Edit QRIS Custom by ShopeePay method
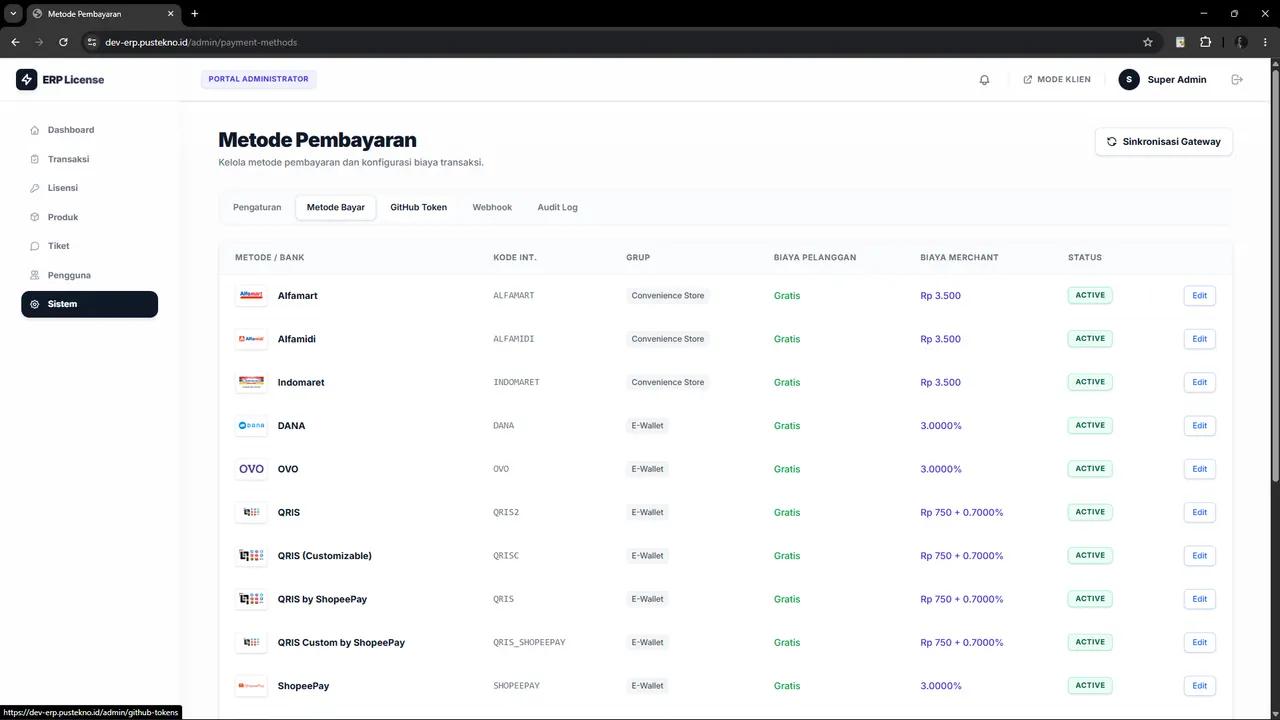Screen dimensions: 1280x720 (x=1200, y=642)
